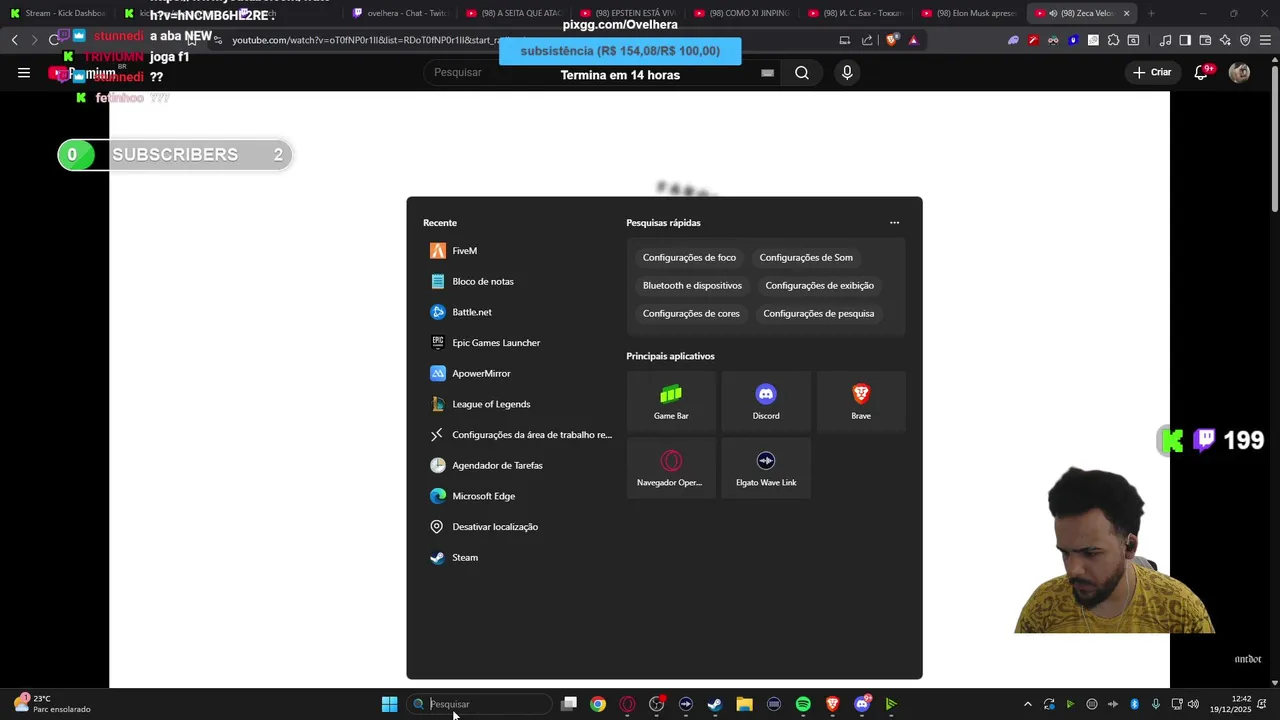This screenshot has width=1280, height=720.
Task: Open Steam from the taskbar
Action: tap(715, 704)
